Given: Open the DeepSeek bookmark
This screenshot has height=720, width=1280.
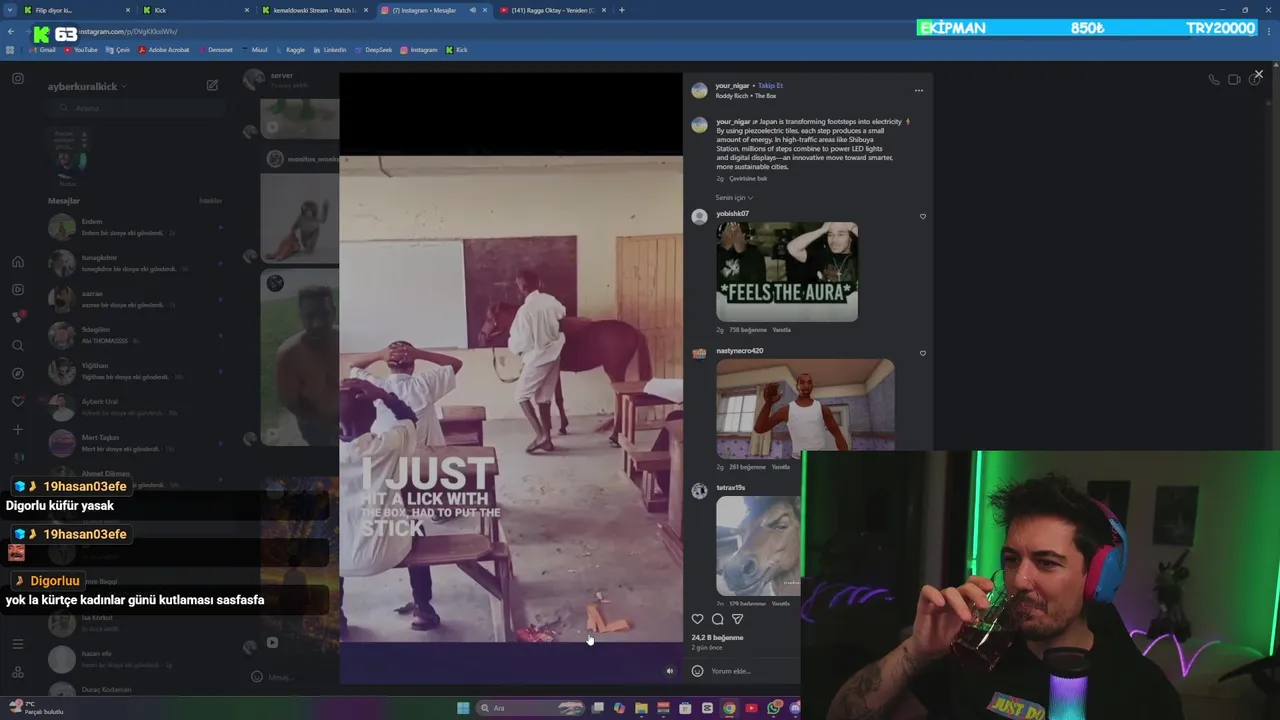Looking at the screenshot, I should click(373, 49).
